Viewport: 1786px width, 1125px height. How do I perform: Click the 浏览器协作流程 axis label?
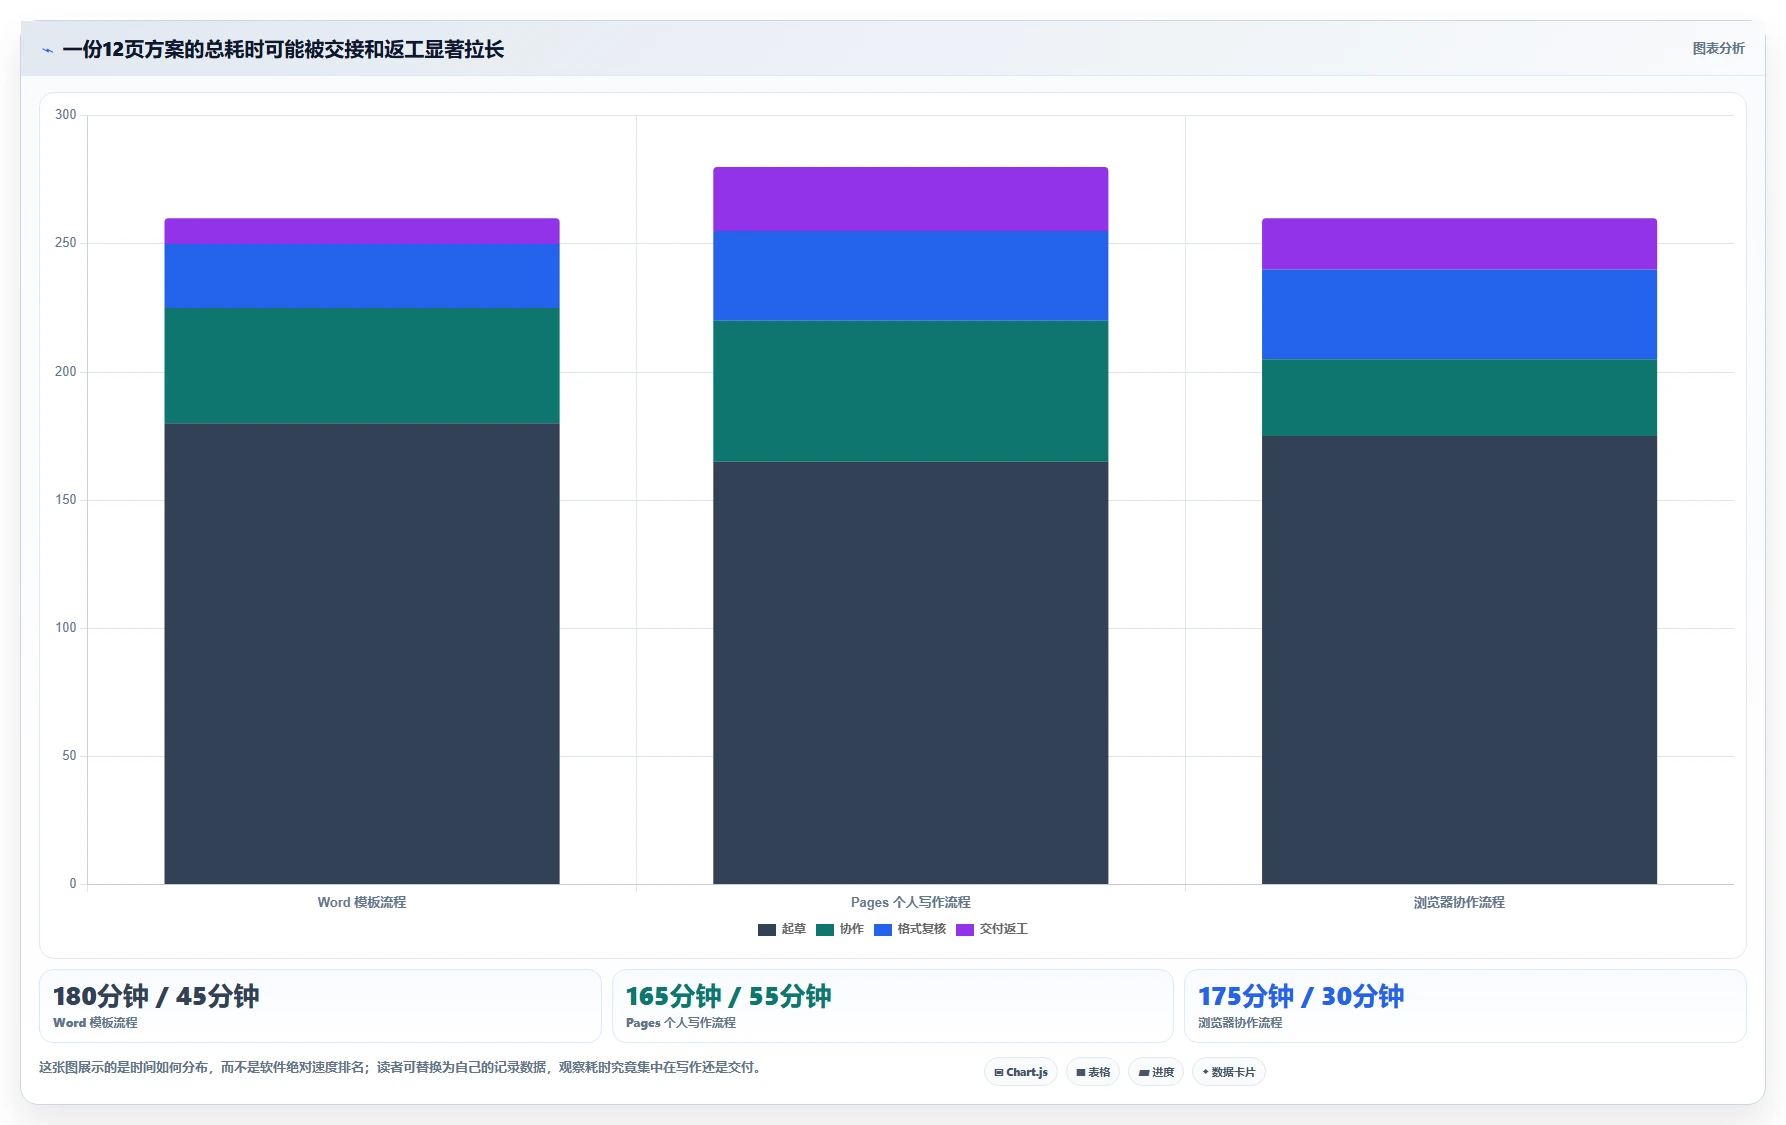pyautogui.click(x=1459, y=902)
